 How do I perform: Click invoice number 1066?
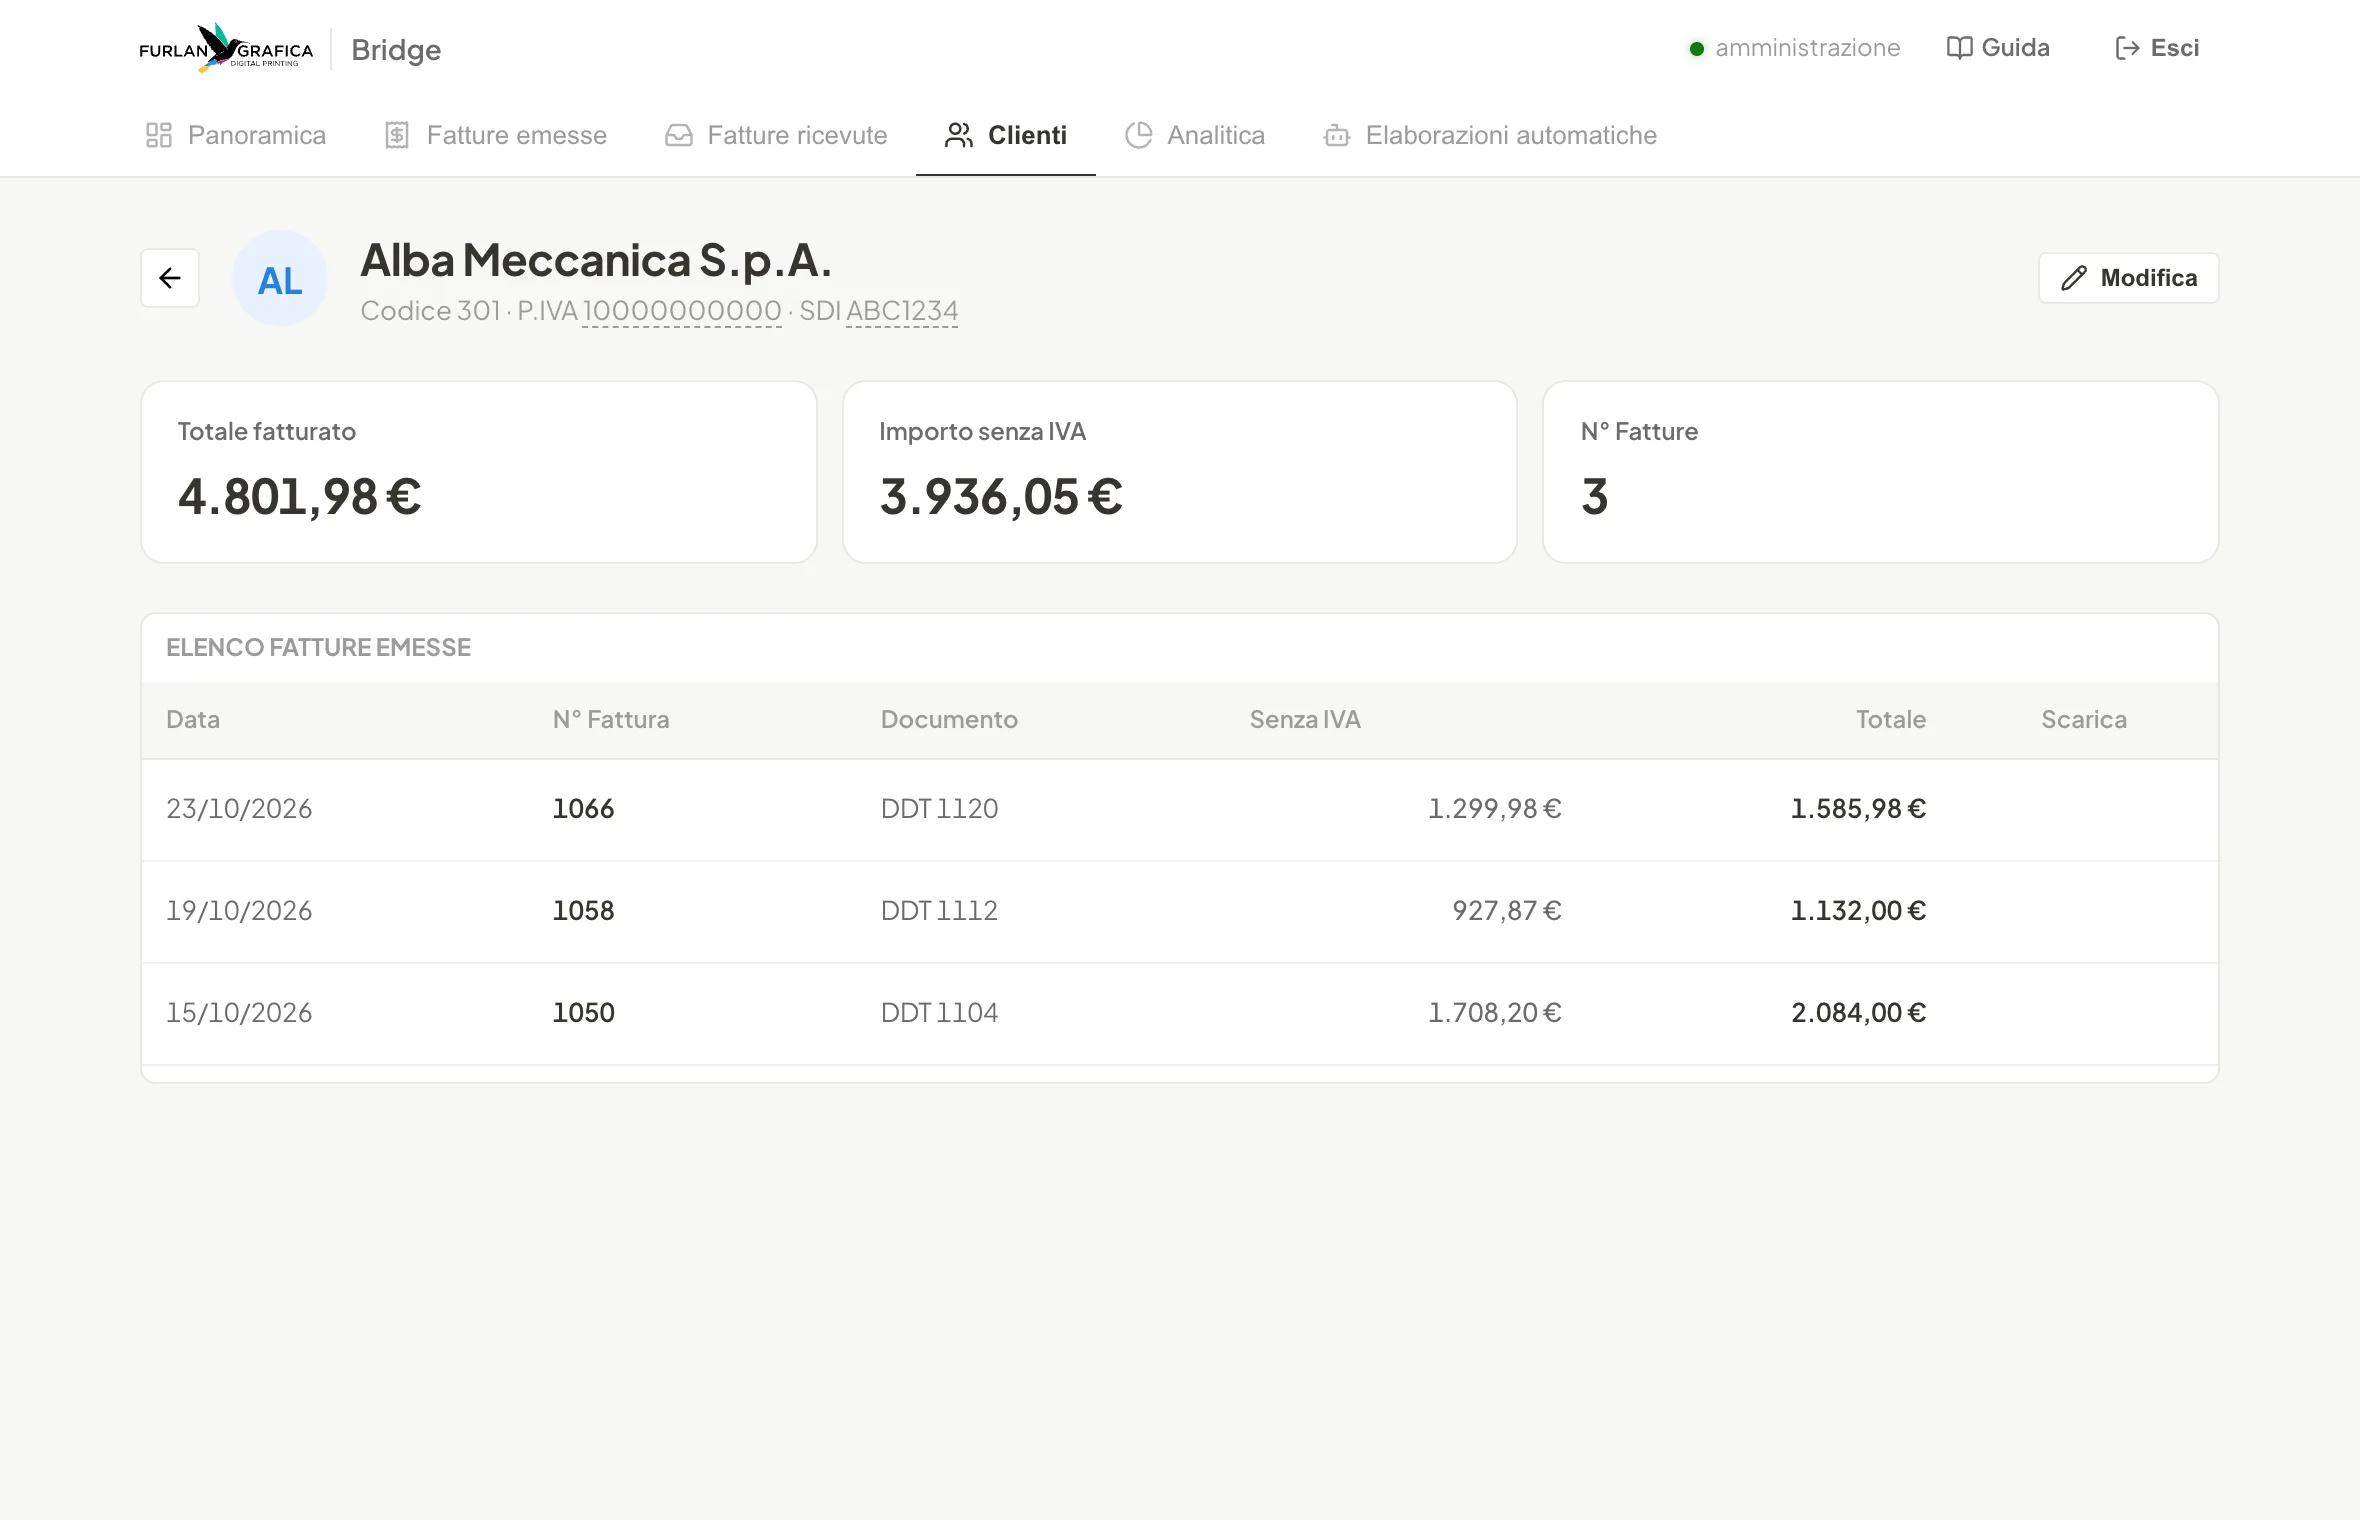(x=584, y=809)
